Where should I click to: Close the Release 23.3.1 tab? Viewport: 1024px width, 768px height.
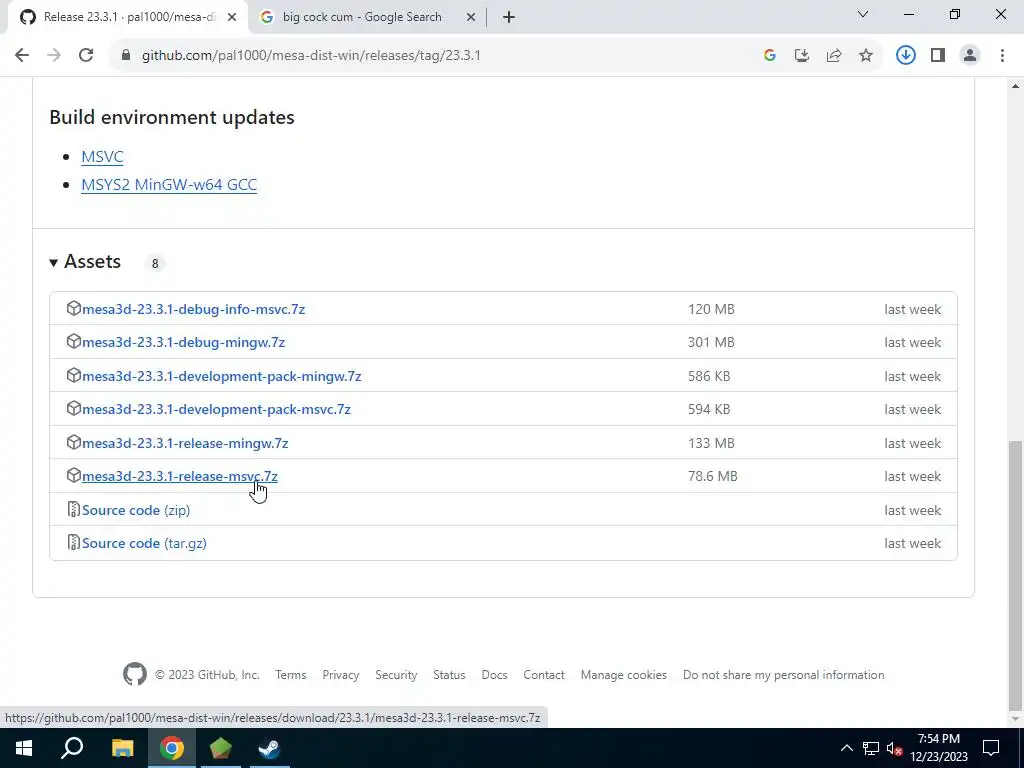point(232,17)
